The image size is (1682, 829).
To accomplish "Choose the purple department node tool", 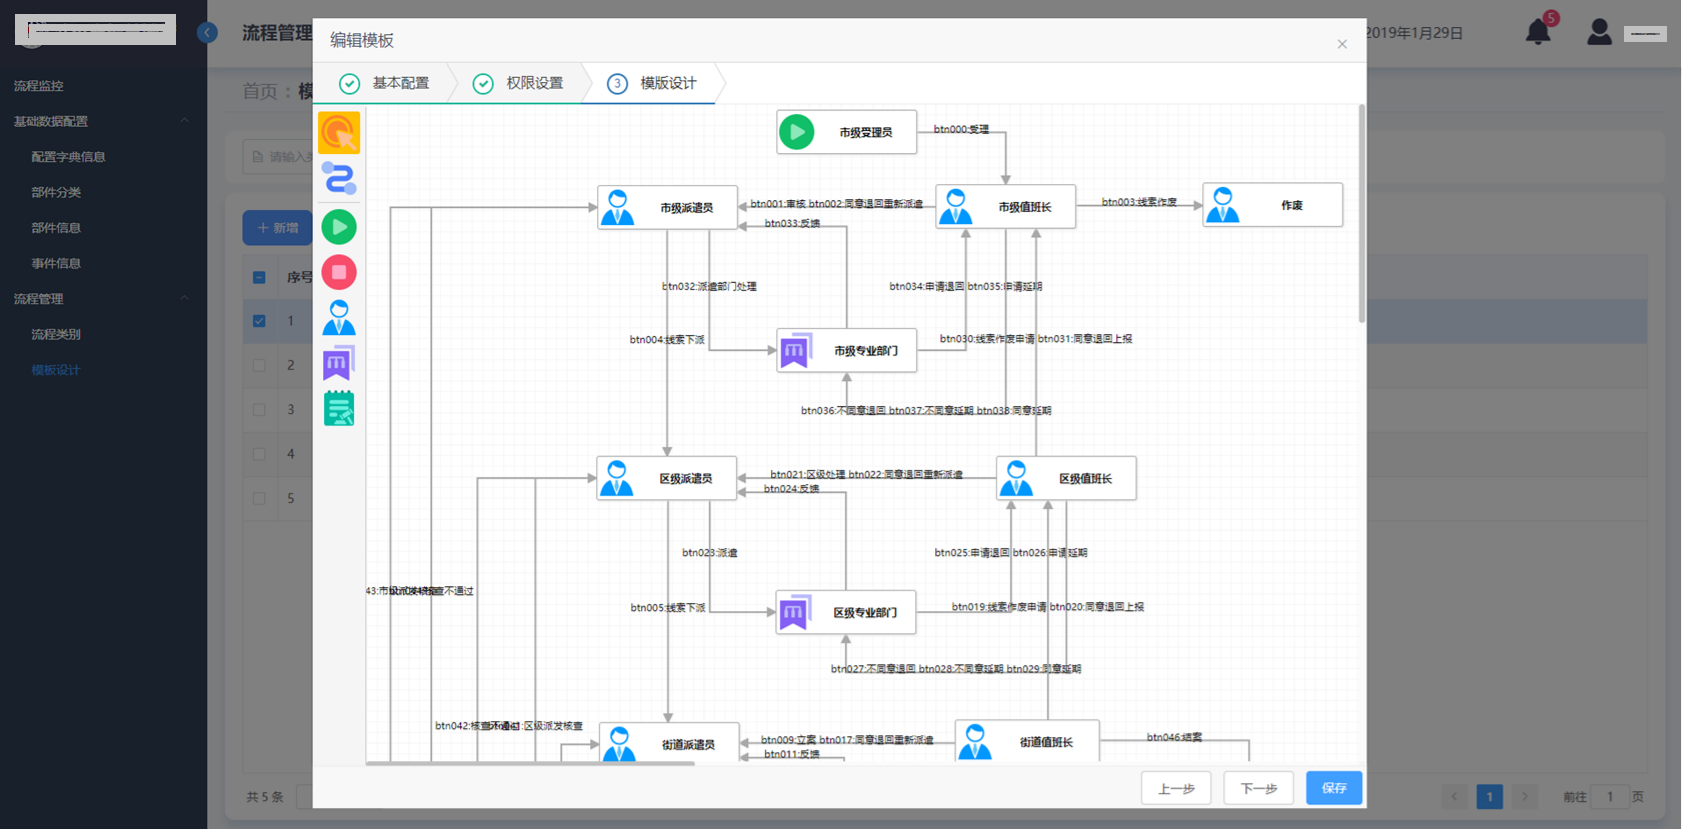I will [339, 363].
